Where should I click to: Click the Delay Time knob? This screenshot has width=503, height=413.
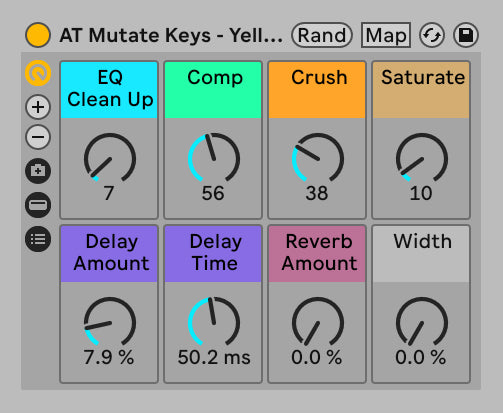214,322
